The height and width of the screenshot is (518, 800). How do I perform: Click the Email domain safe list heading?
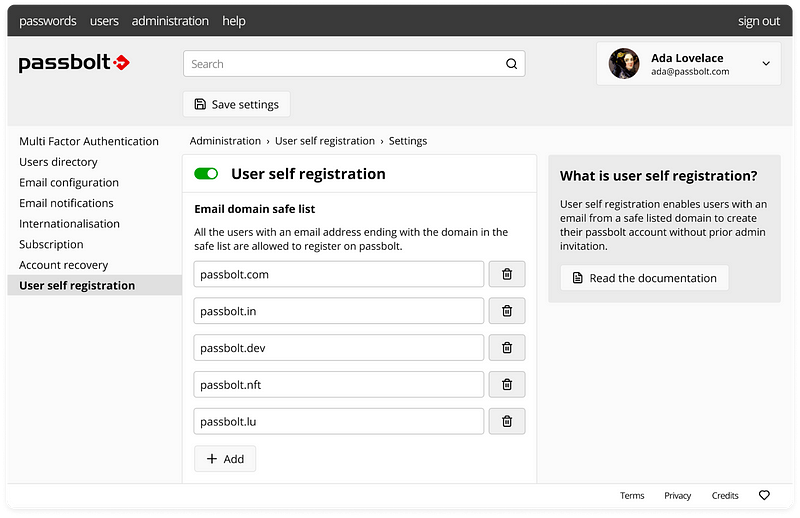click(255, 209)
